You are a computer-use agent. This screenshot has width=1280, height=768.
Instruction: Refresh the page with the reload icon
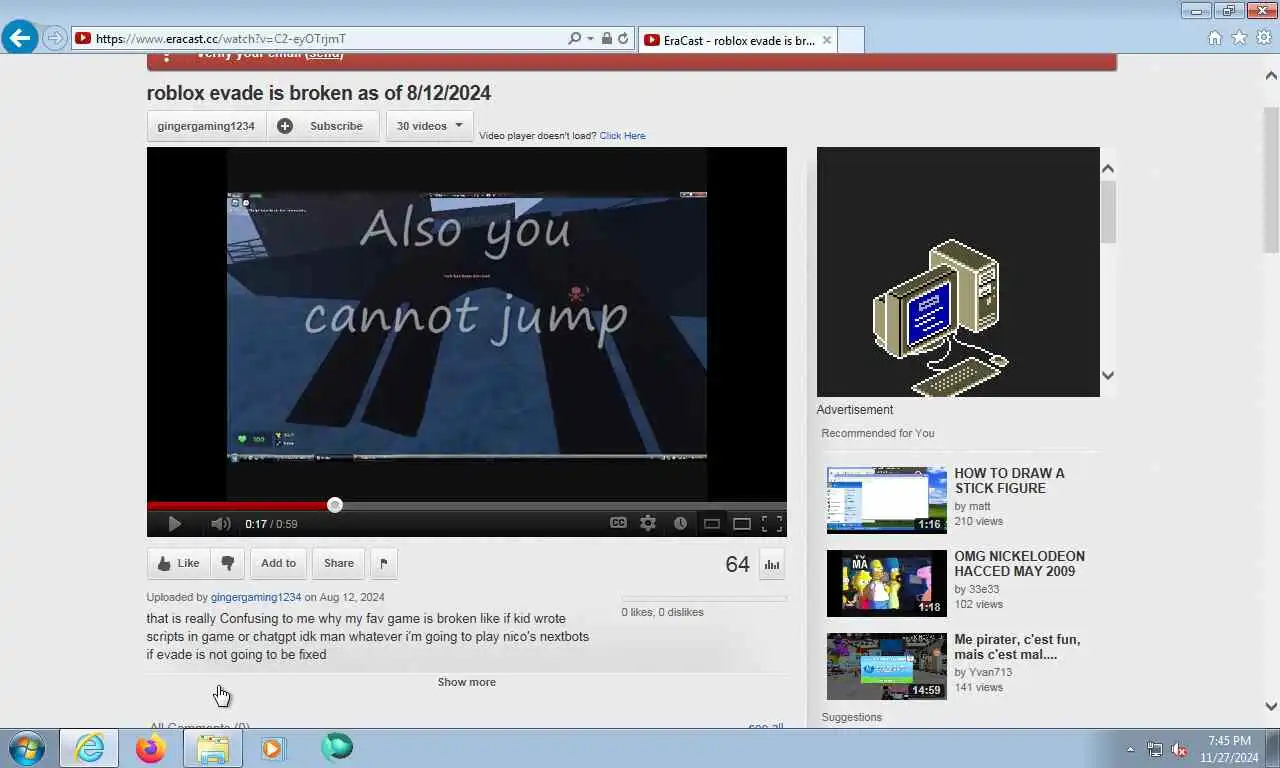(622, 39)
